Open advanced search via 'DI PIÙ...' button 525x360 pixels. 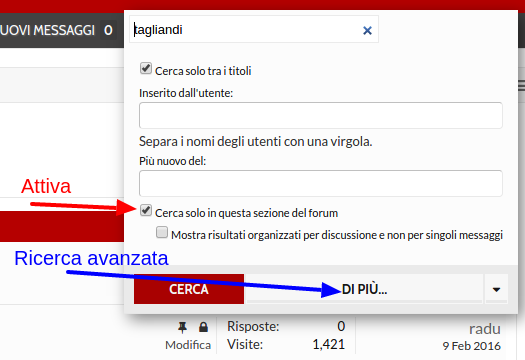click(364, 289)
